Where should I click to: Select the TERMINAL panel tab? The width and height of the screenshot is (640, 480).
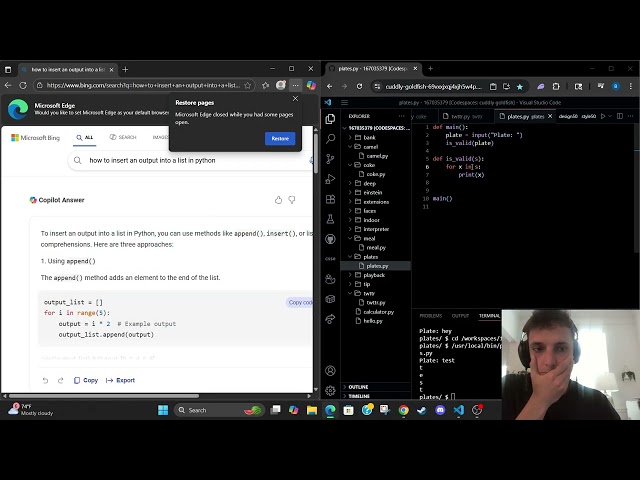(x=489, y=316)
